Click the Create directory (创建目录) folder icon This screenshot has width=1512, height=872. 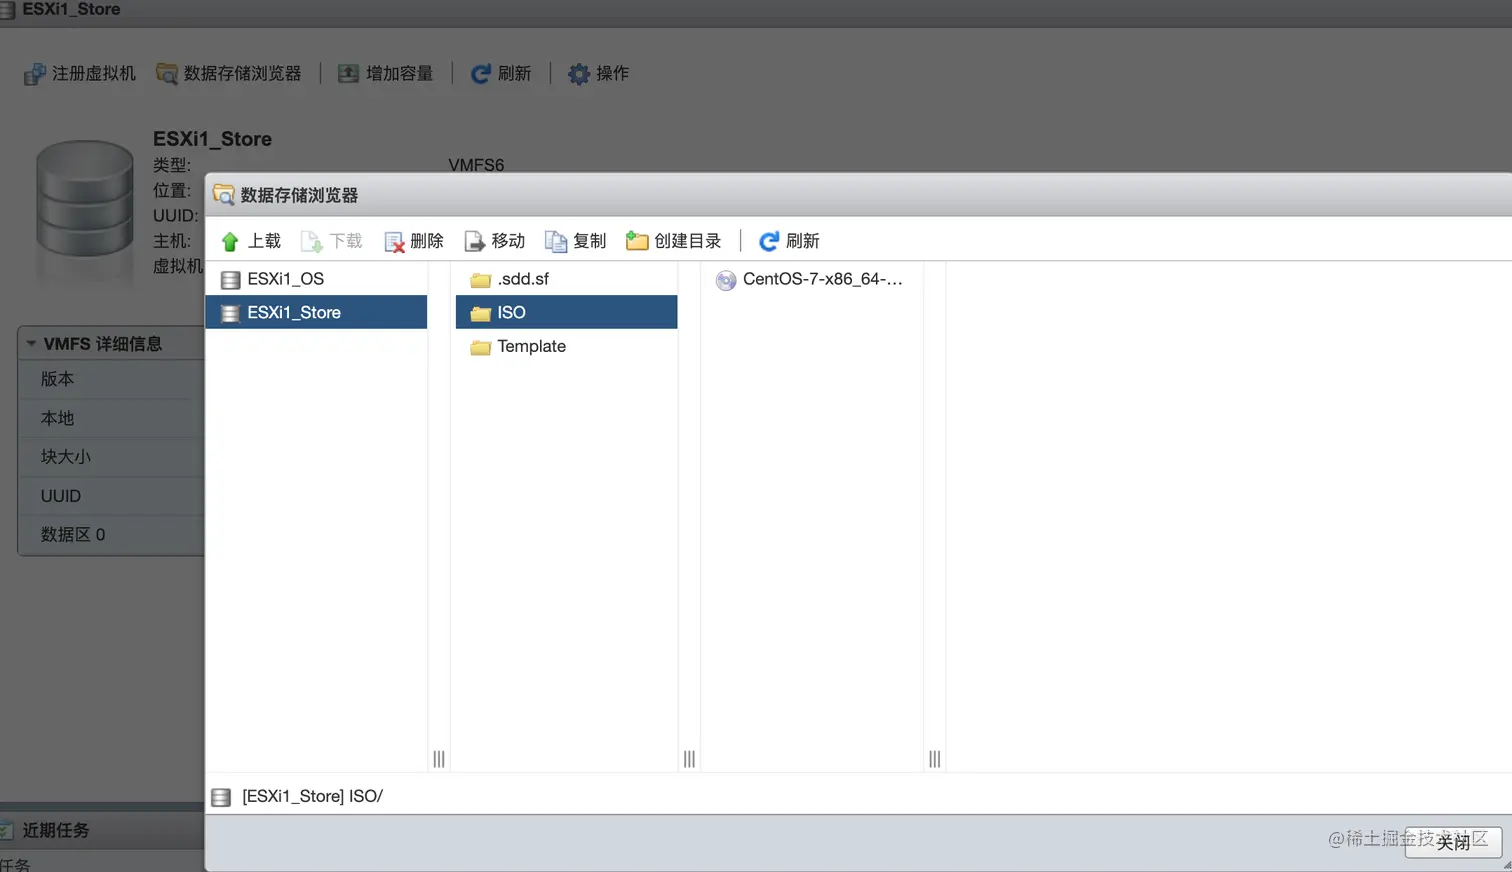637,241
